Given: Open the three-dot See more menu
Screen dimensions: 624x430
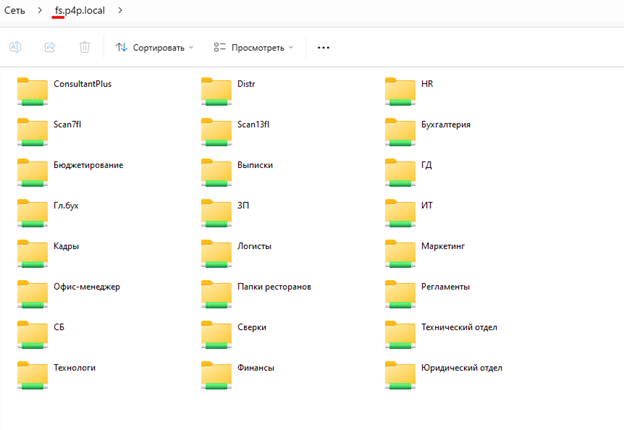Looking at the screenshot, I should point(323,47).
